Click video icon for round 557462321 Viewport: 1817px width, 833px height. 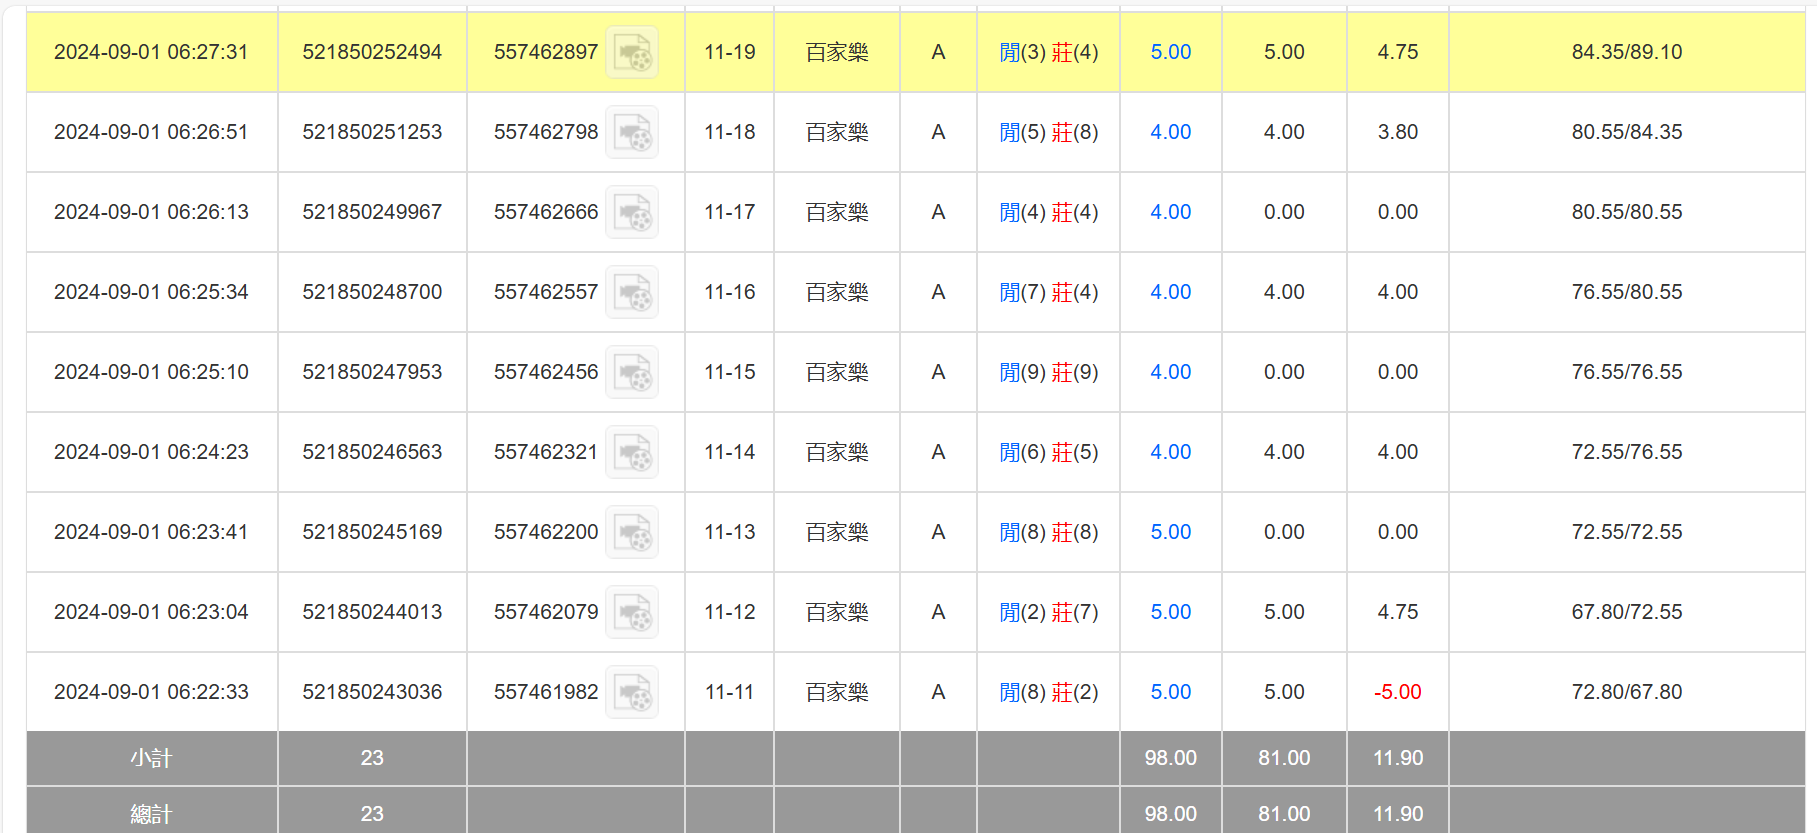pyautogui.click(x=632, y=452)
